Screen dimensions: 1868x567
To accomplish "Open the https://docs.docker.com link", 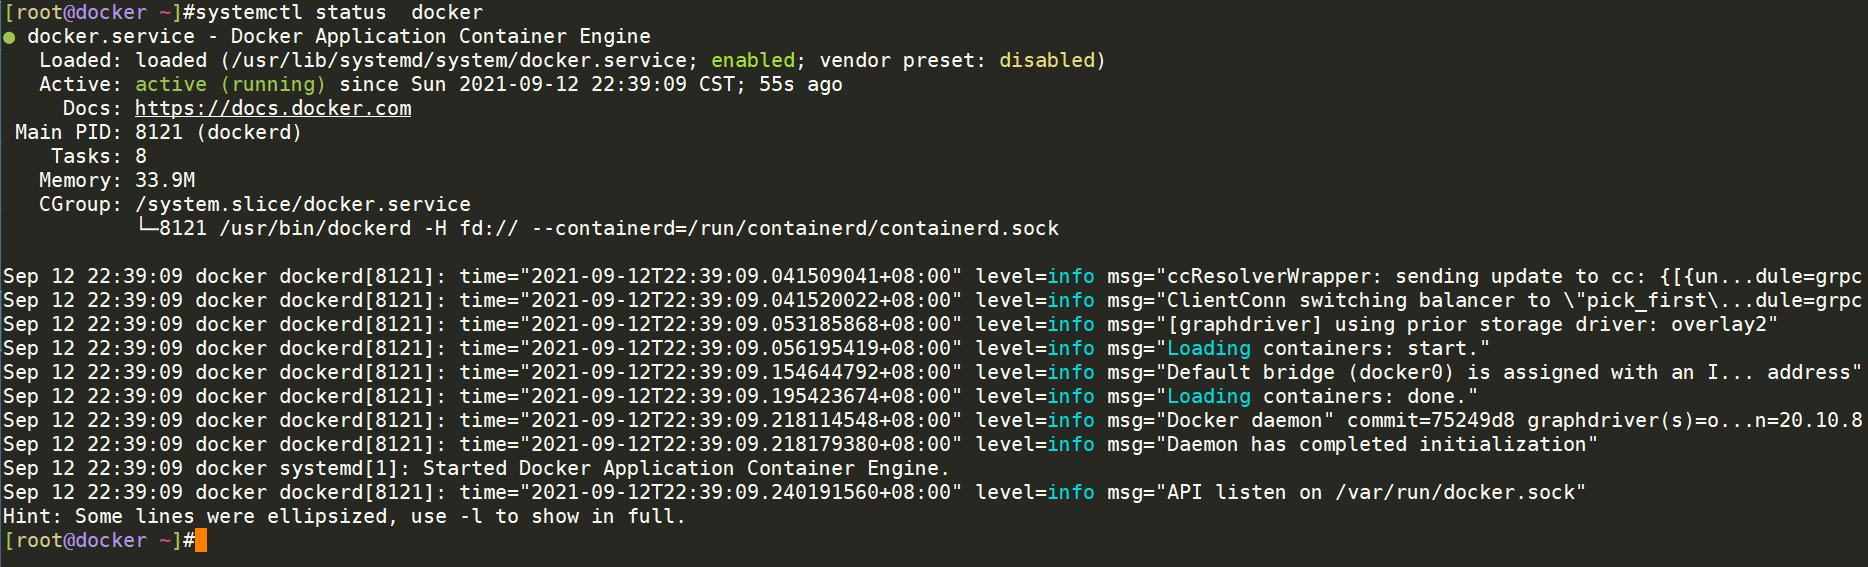I will point(273,108).
